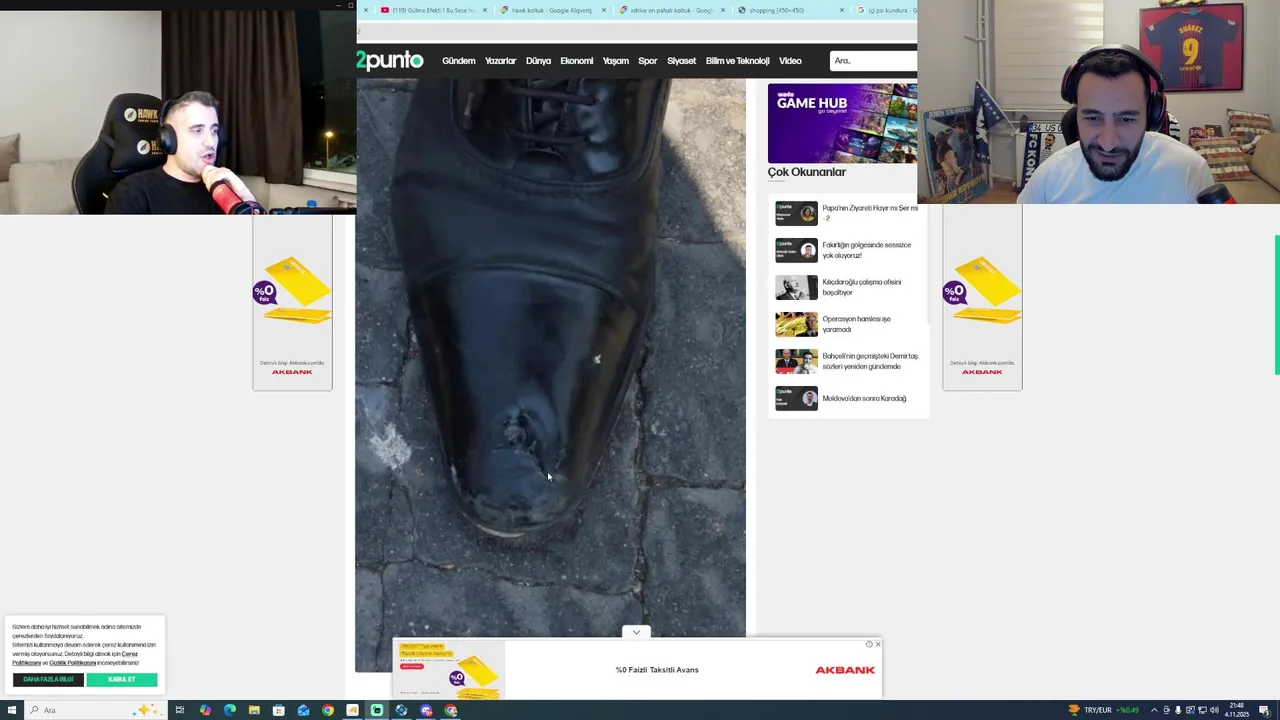Open Microsoft Edge from taskbar
Image resolution: width=1280 pixels, height=720 pixels.
[229, 710]
